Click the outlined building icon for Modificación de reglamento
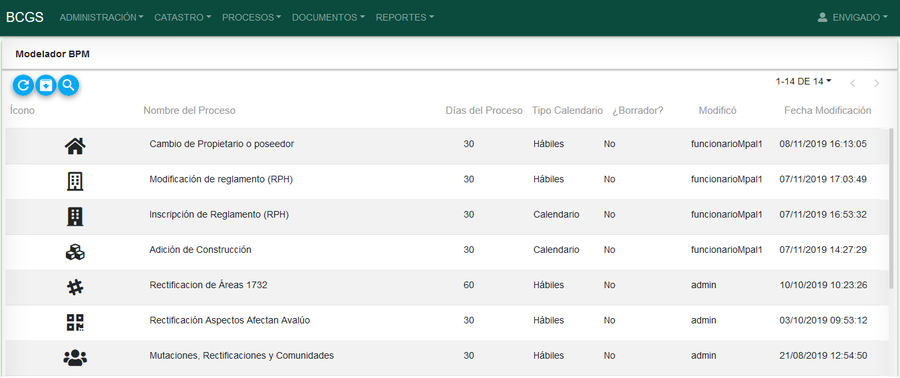The image size is (900, 378). coord(75,181)
